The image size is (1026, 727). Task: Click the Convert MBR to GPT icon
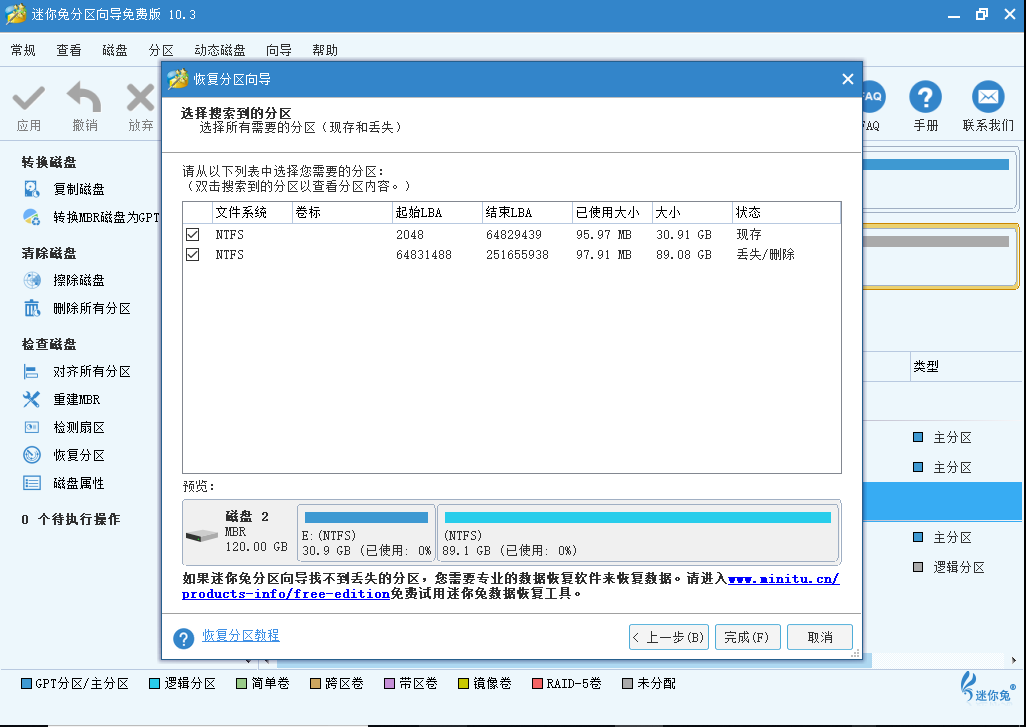point(31,217)
